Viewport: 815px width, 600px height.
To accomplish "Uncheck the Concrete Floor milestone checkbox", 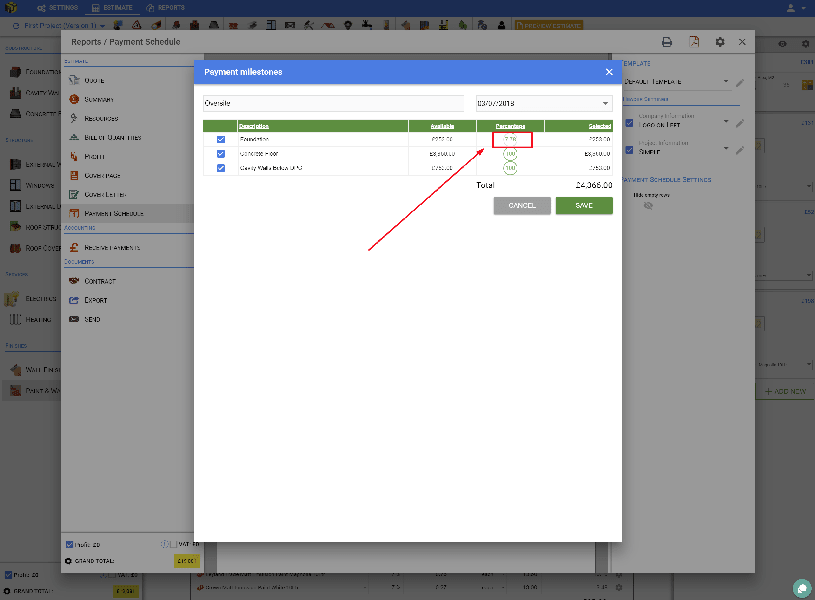I will coord(221,154).
